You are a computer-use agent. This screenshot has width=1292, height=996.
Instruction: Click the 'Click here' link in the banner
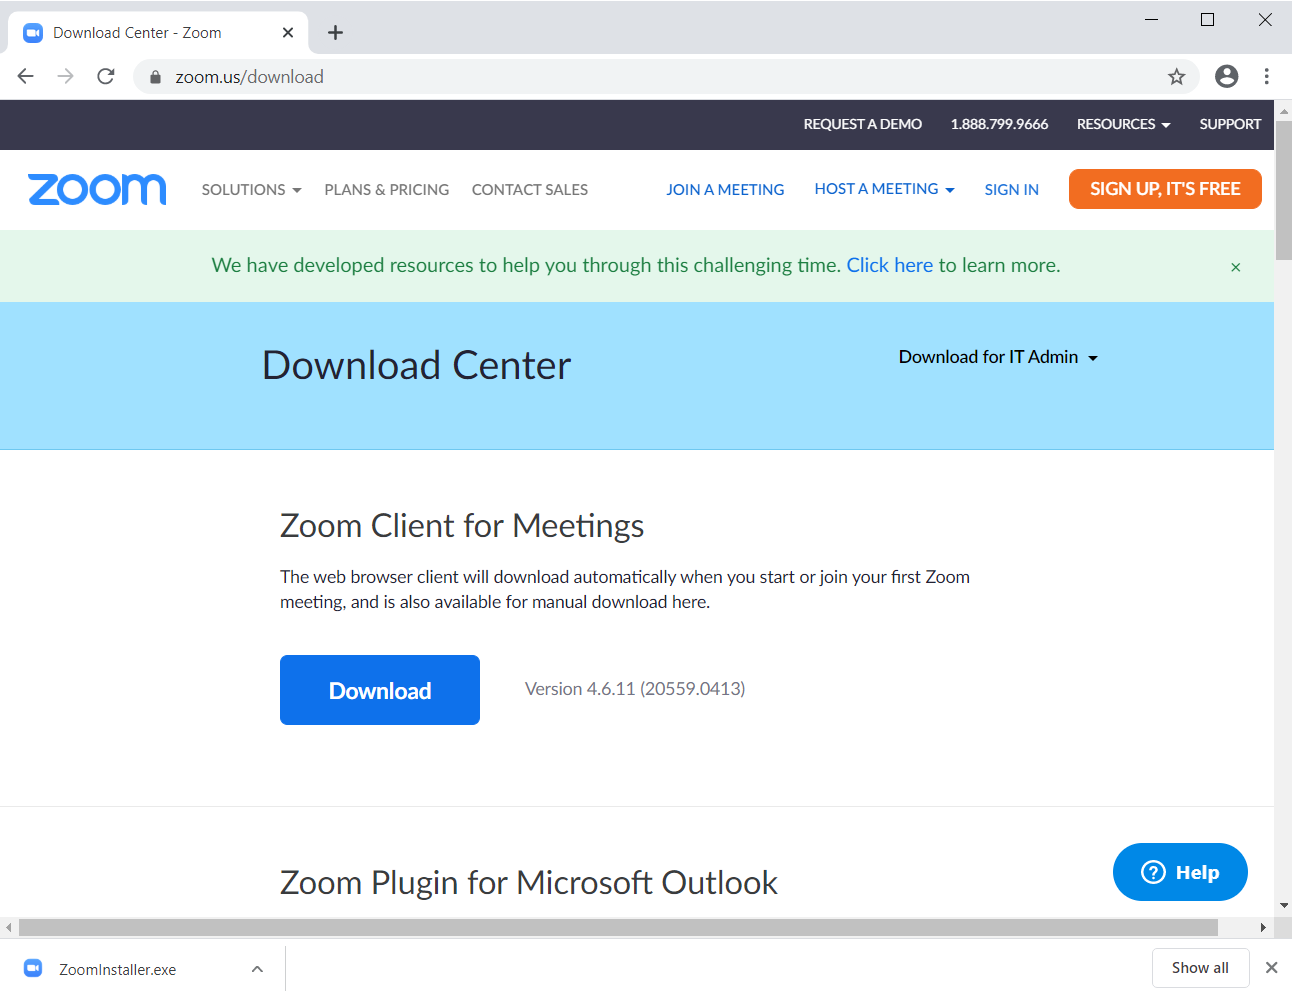tap(889, 265)
